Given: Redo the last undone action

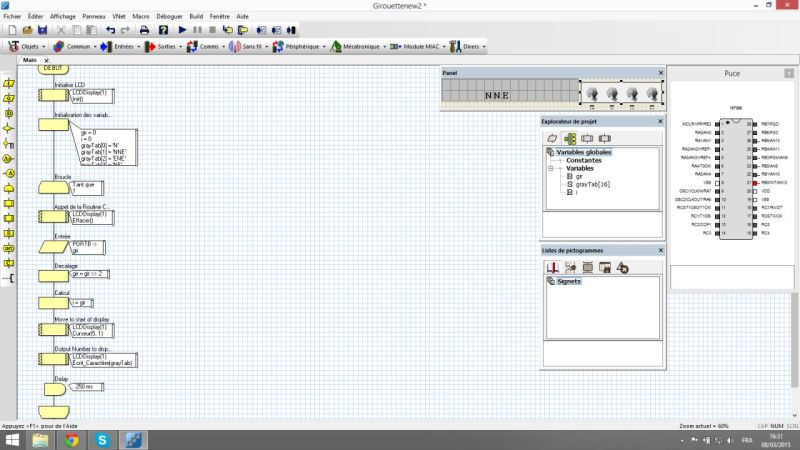Looking at the screenshot, I should [x=126, y=31].
